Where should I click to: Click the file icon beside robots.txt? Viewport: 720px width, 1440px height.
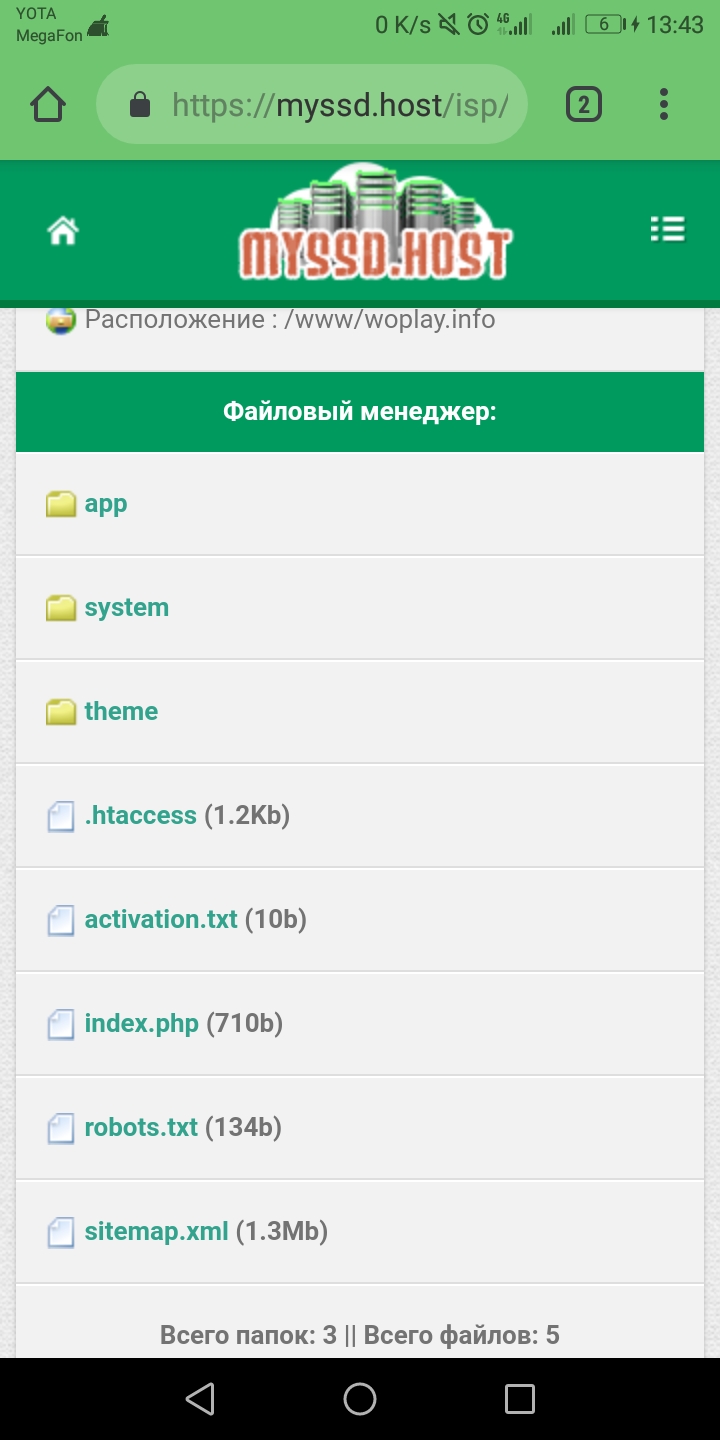pos(61,1129)
